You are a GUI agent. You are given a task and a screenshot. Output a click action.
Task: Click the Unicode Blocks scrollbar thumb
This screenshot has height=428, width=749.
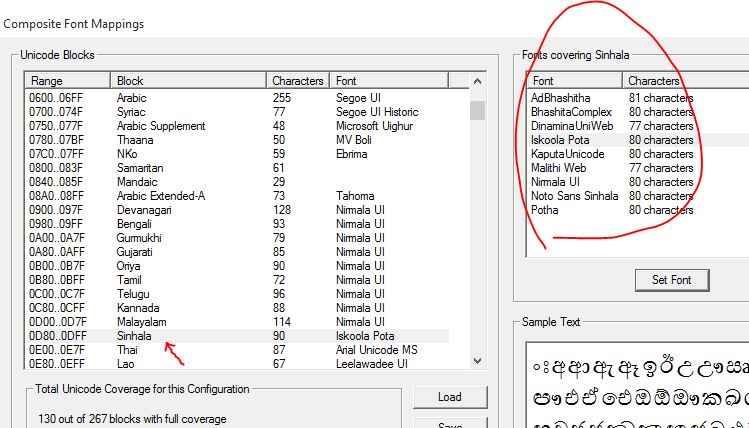pyautogui.click(x=477, y=110)
